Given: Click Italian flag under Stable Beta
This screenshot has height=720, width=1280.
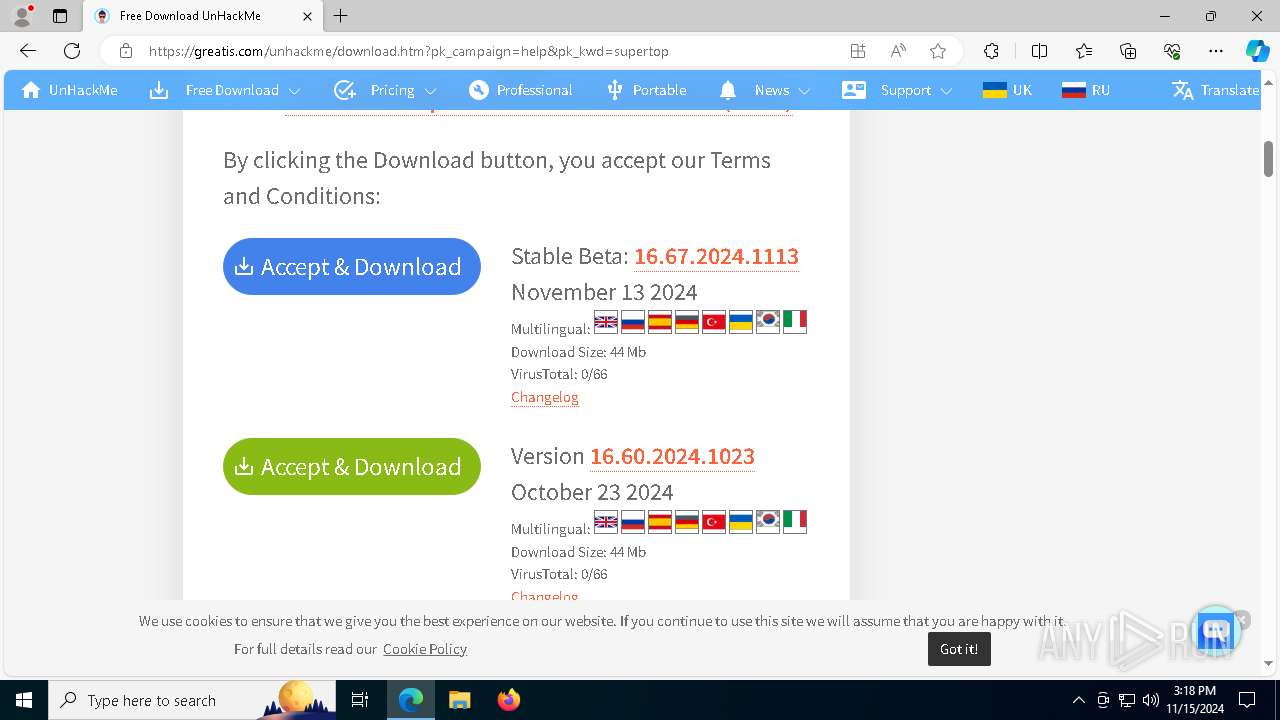Looking at the screenshot, I should 795,321.
